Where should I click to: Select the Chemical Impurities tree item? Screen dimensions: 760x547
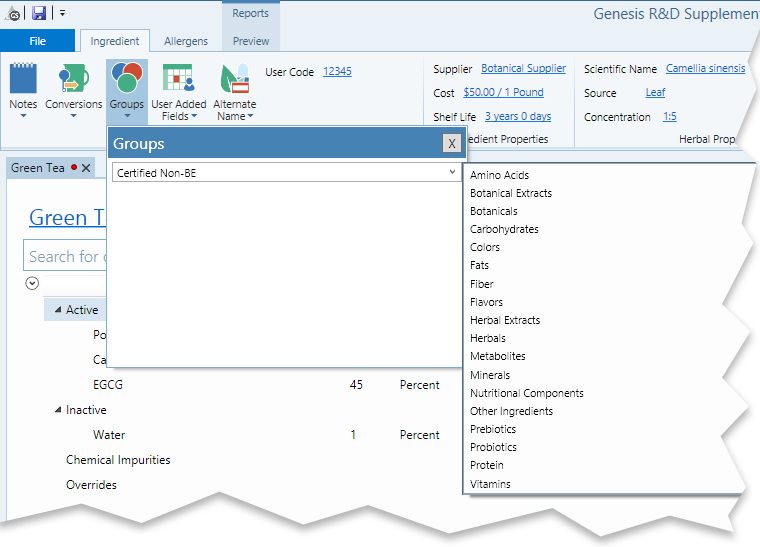coord(118,460)
